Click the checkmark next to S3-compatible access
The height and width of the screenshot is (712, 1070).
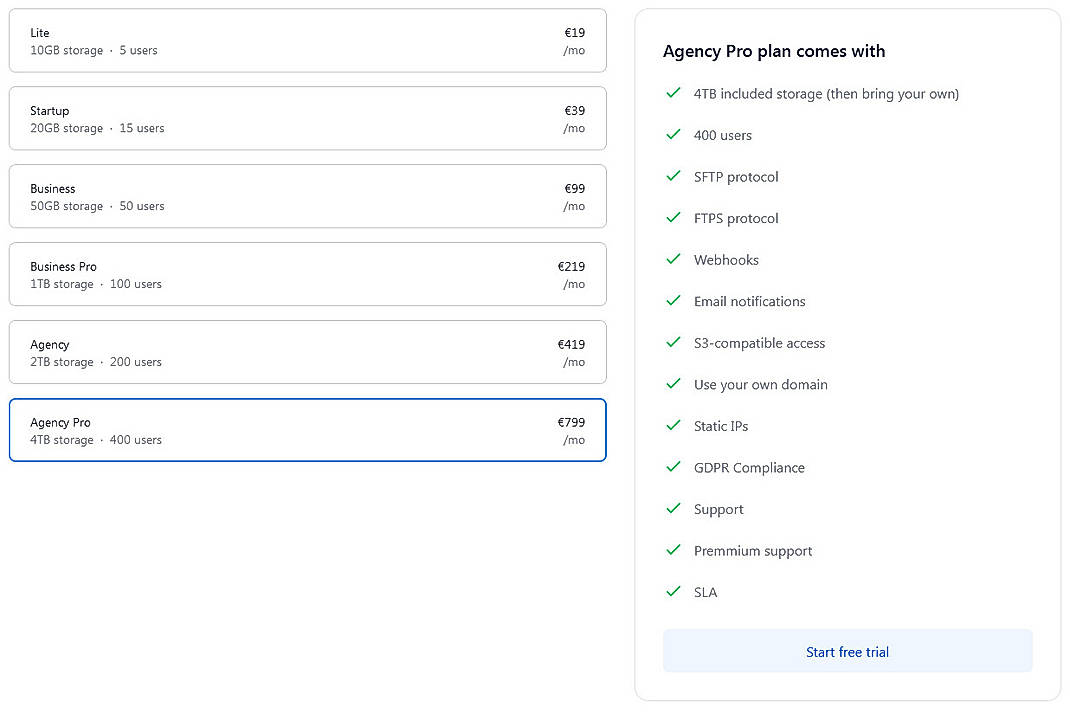pos(673,342)
